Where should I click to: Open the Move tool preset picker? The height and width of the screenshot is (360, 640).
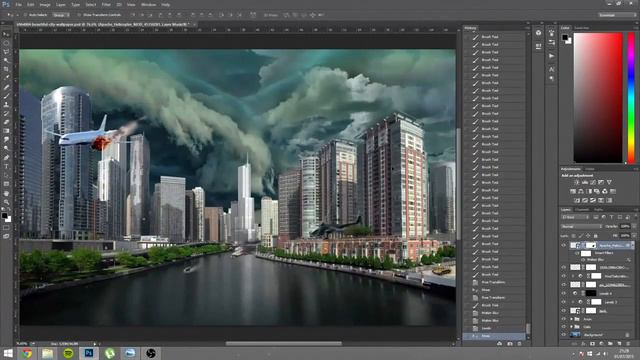point(11,15)
